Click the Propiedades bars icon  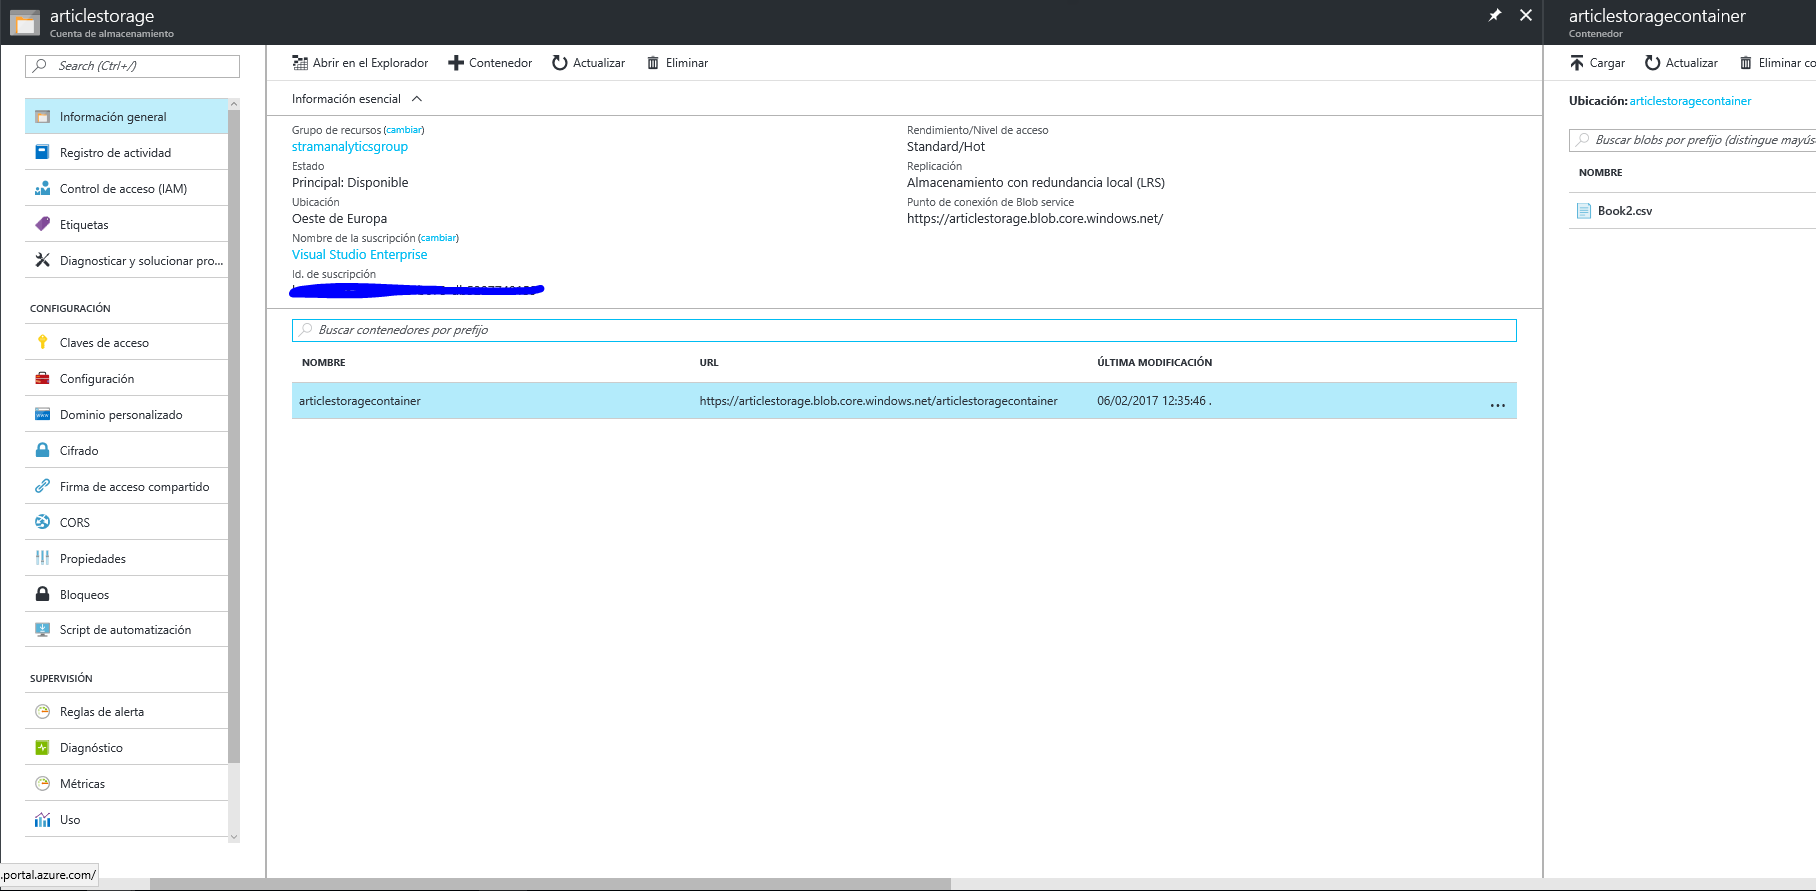(x=42, y=558)
